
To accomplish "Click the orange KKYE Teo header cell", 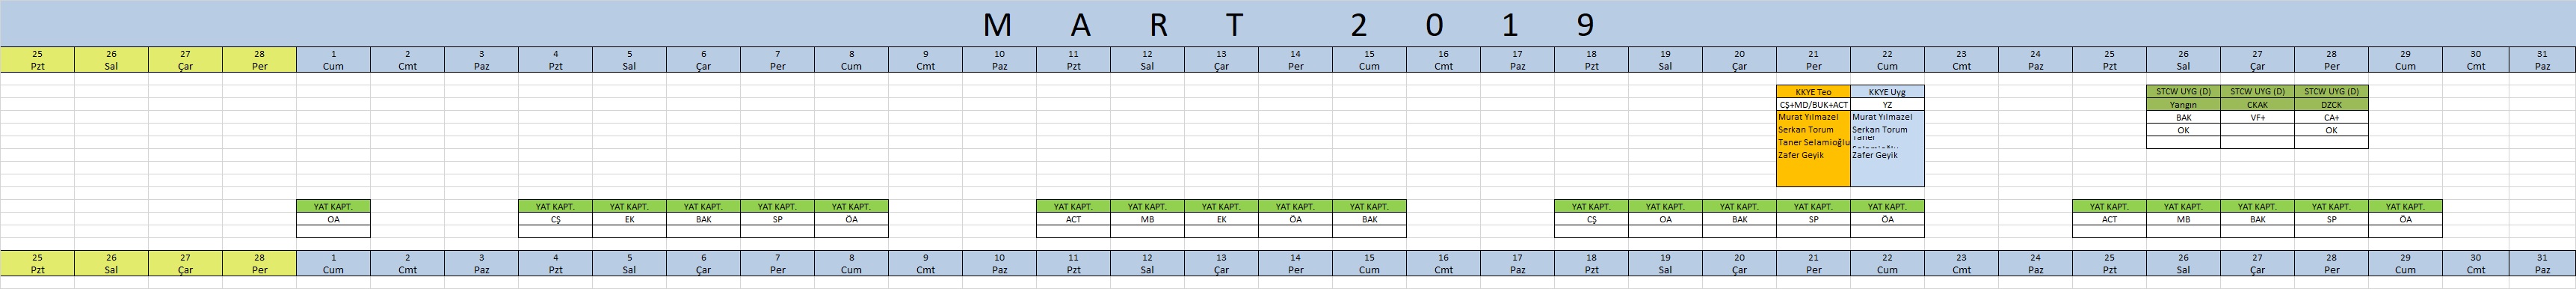I will 1813,92.
